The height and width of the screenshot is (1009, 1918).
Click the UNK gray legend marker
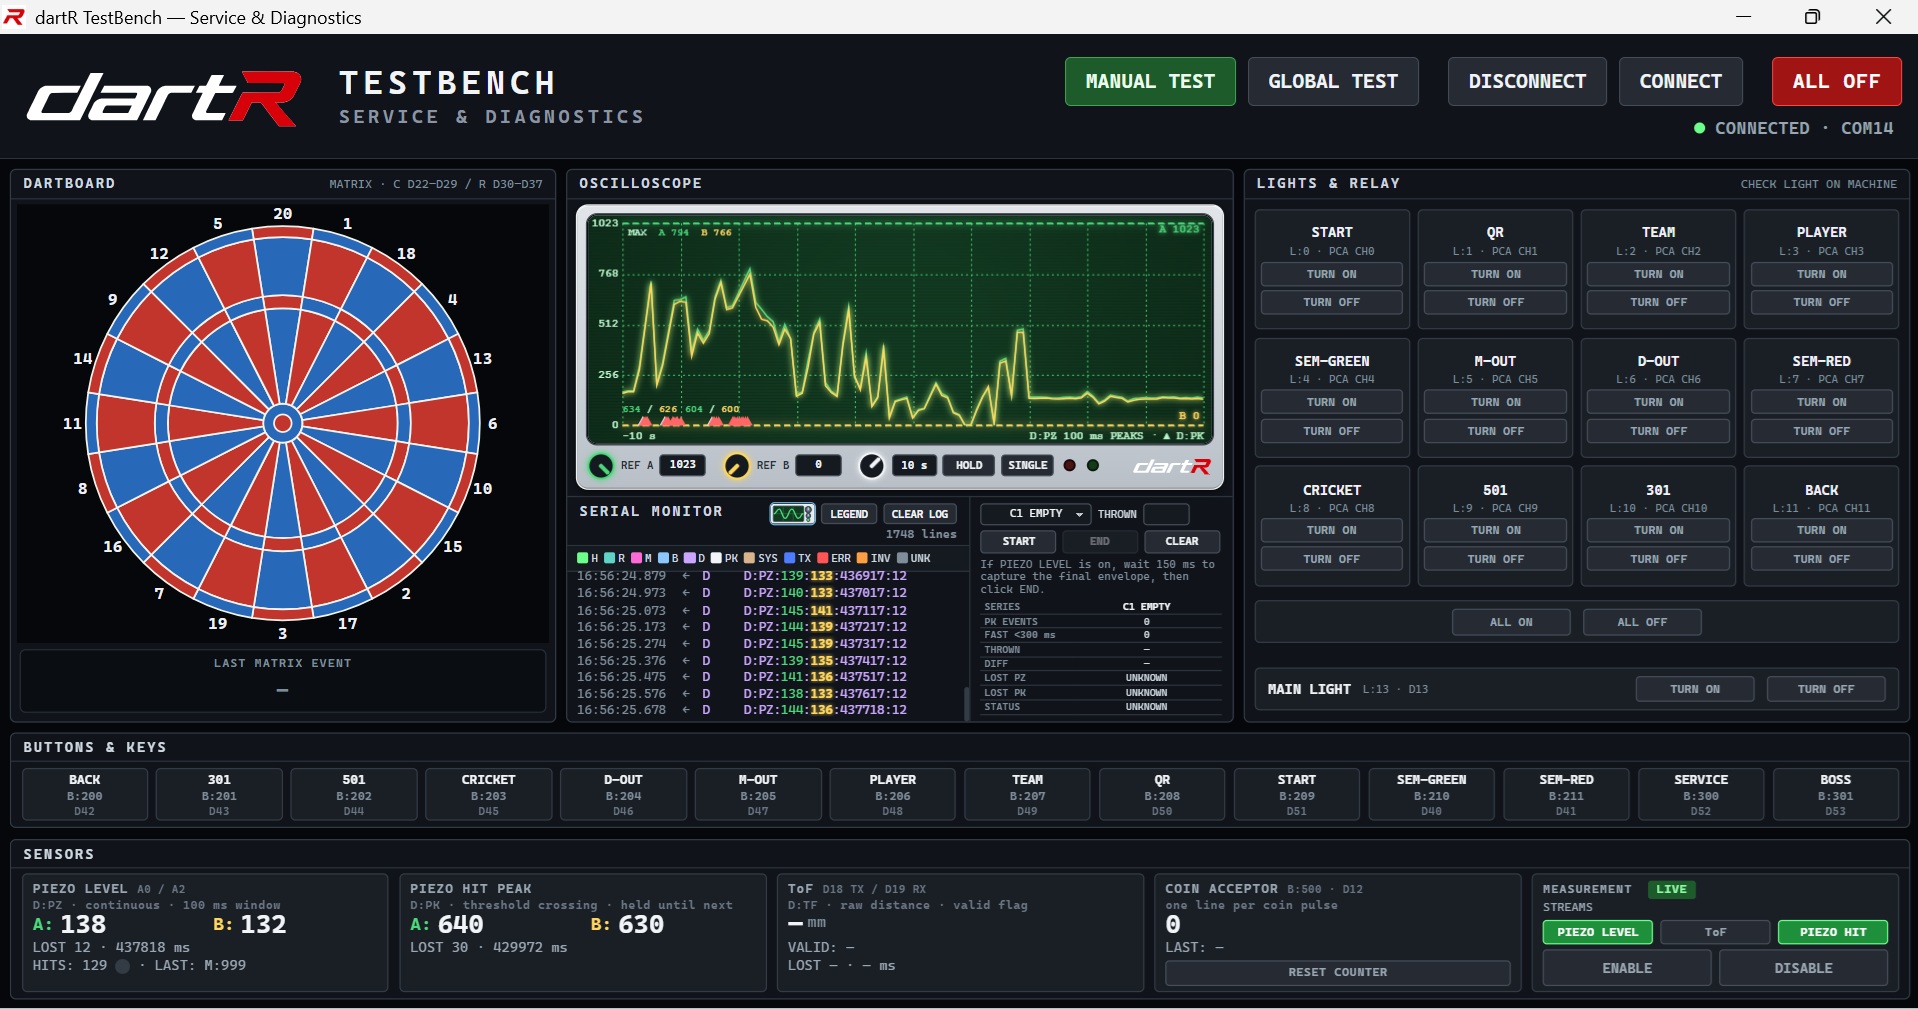pos(902,558)
